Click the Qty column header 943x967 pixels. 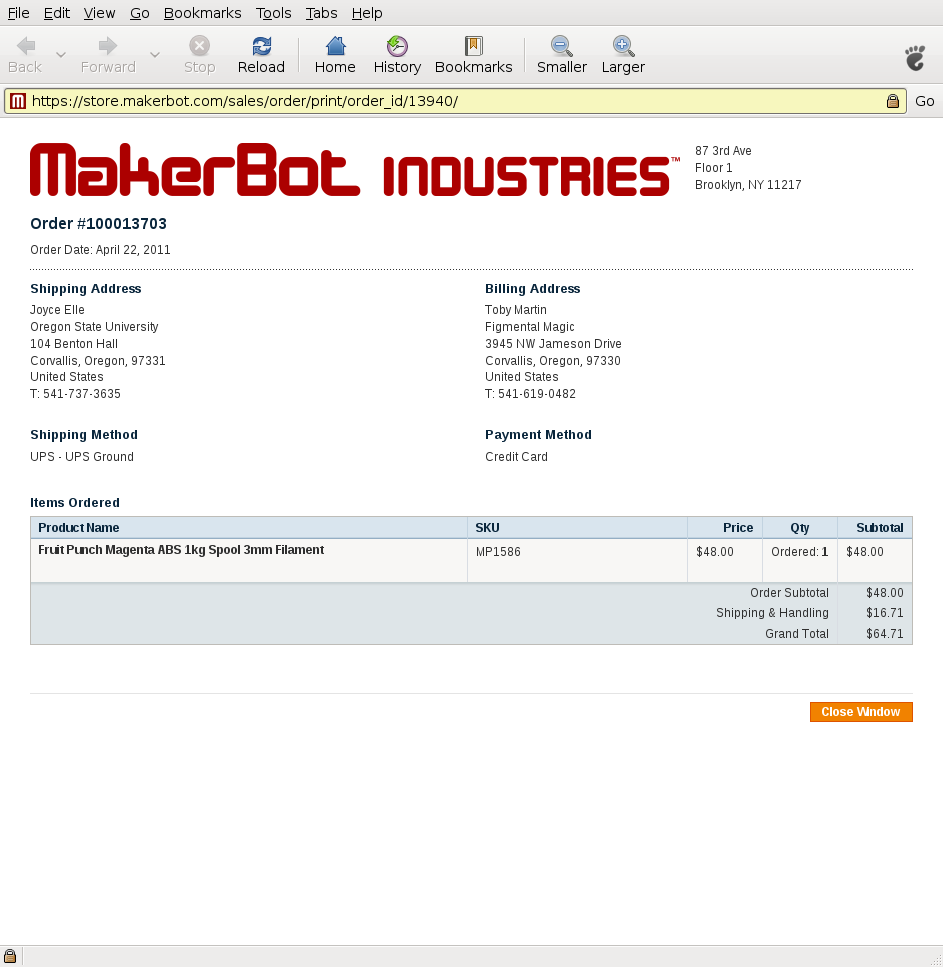click(x=800, y=528)
